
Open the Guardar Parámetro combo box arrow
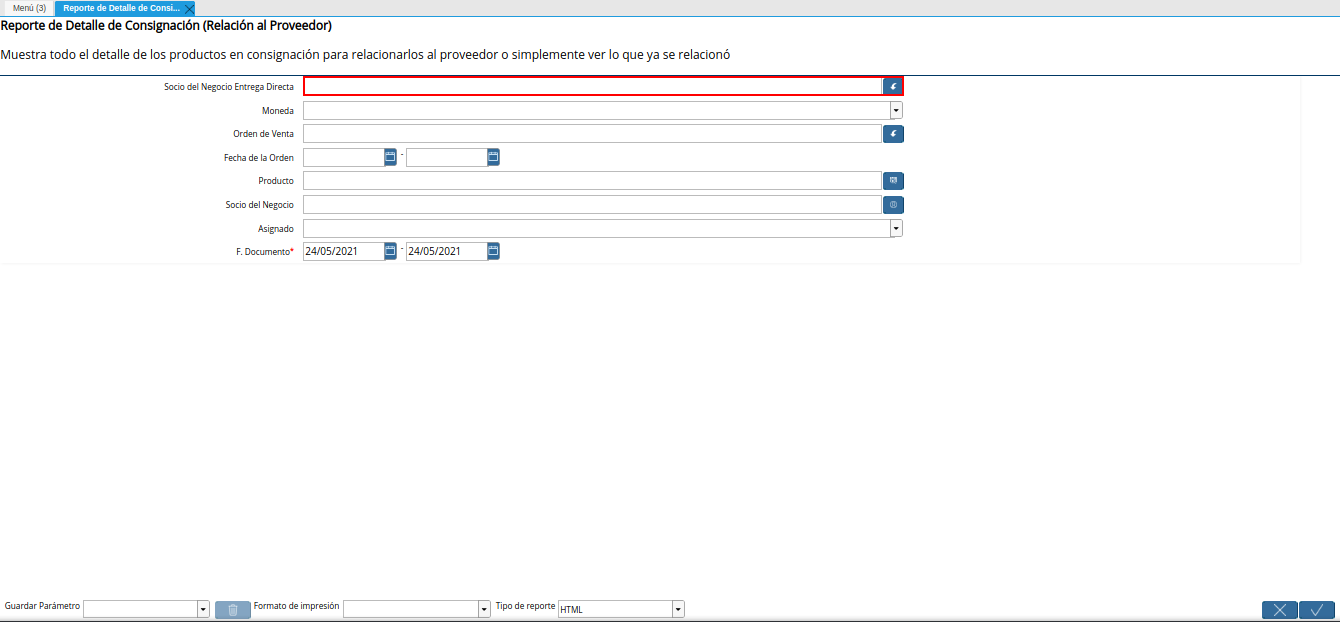pos(203,609)
